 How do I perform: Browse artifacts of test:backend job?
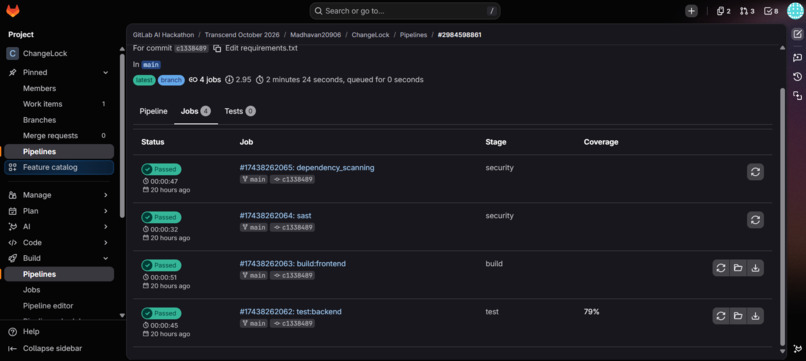(x=738, y=316)
